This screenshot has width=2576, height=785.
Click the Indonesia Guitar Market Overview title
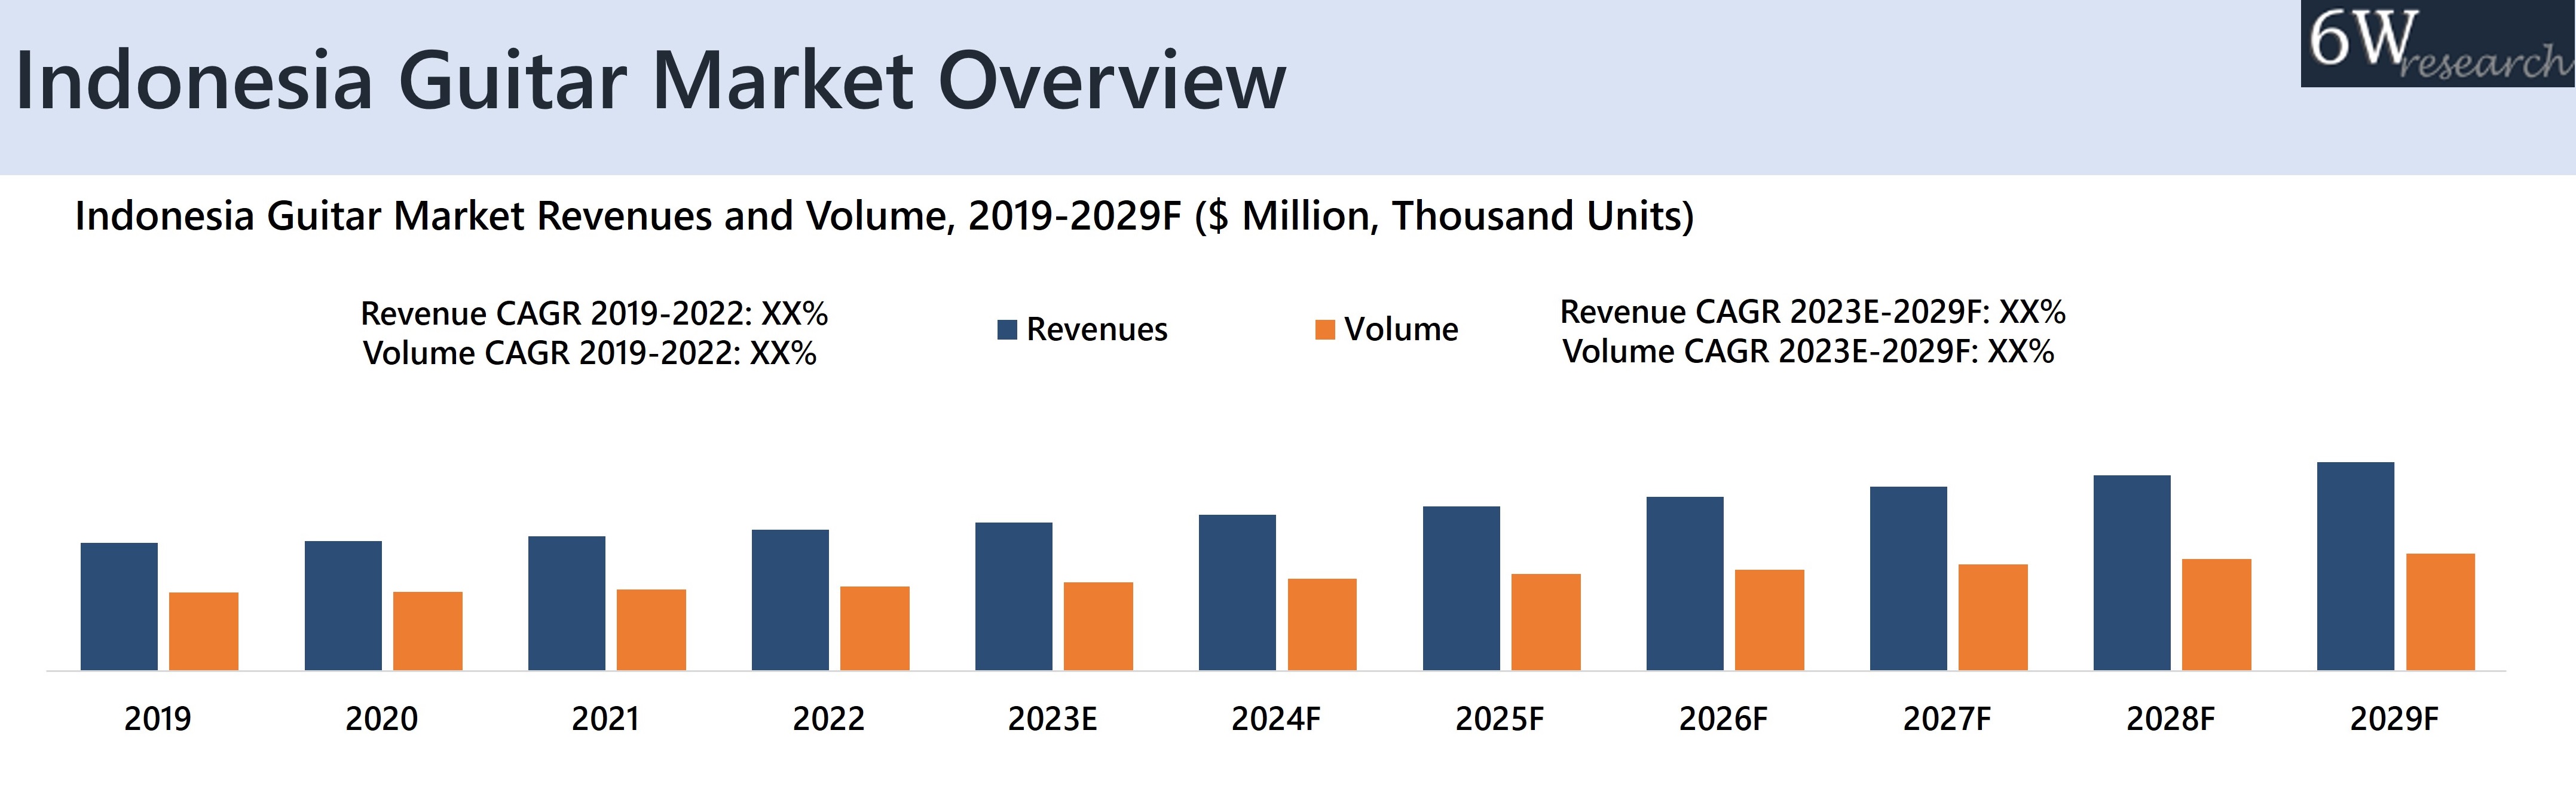pos(651,81)
